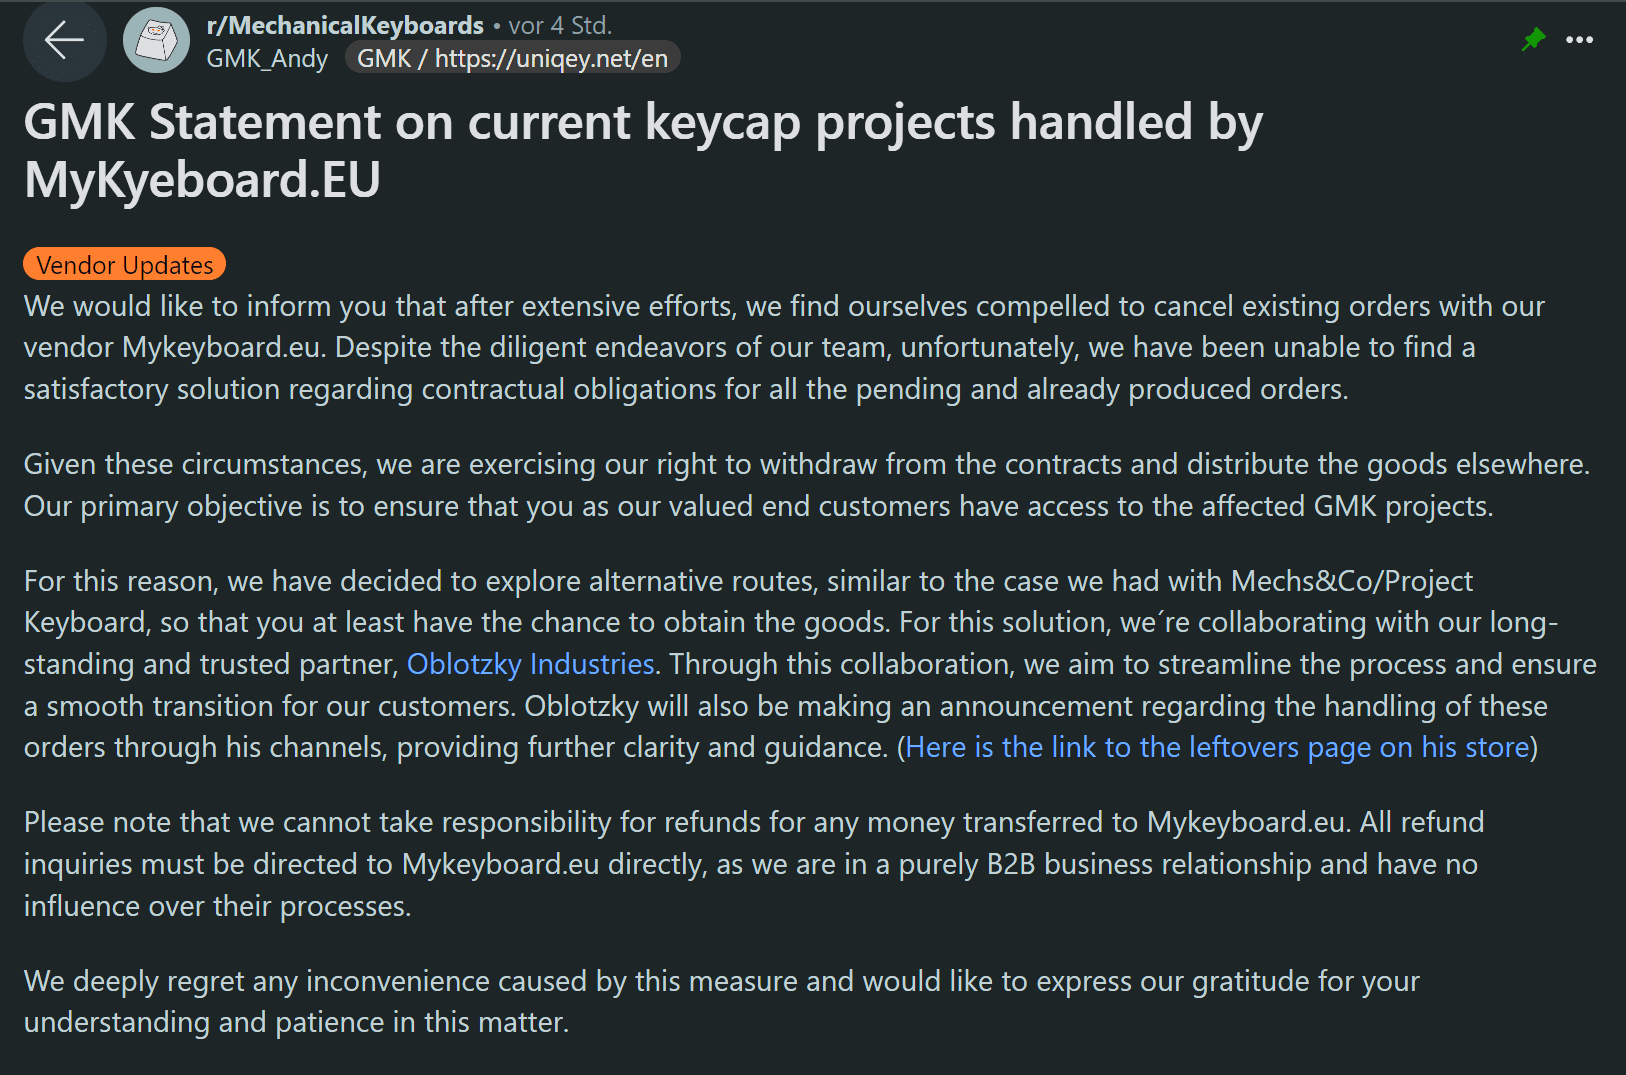Open the MechanicalKeyboards subreddit avatar
1626x1075 pixels.
156,41
